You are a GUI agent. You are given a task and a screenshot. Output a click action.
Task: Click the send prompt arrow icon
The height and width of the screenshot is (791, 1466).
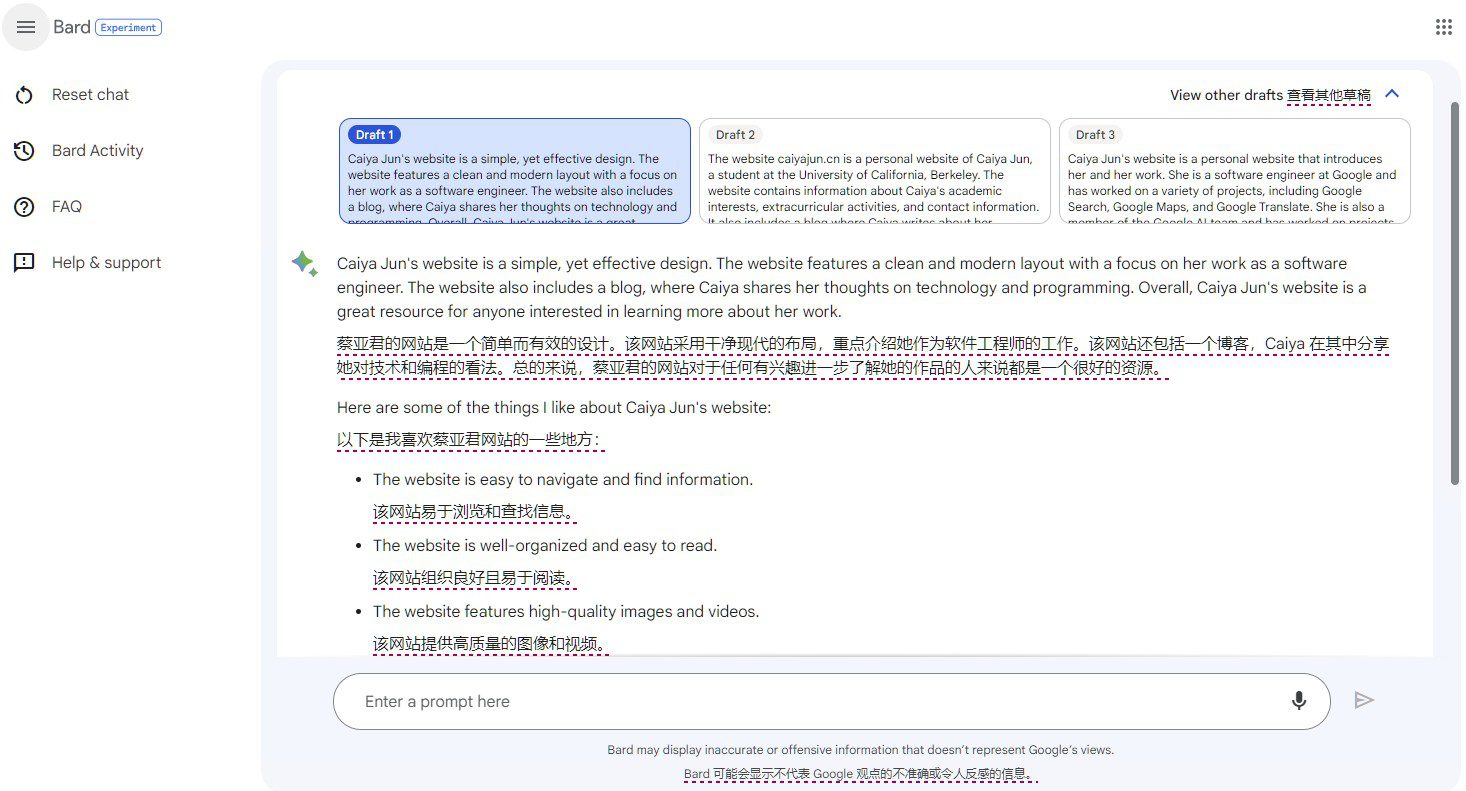click(1363, 700)
